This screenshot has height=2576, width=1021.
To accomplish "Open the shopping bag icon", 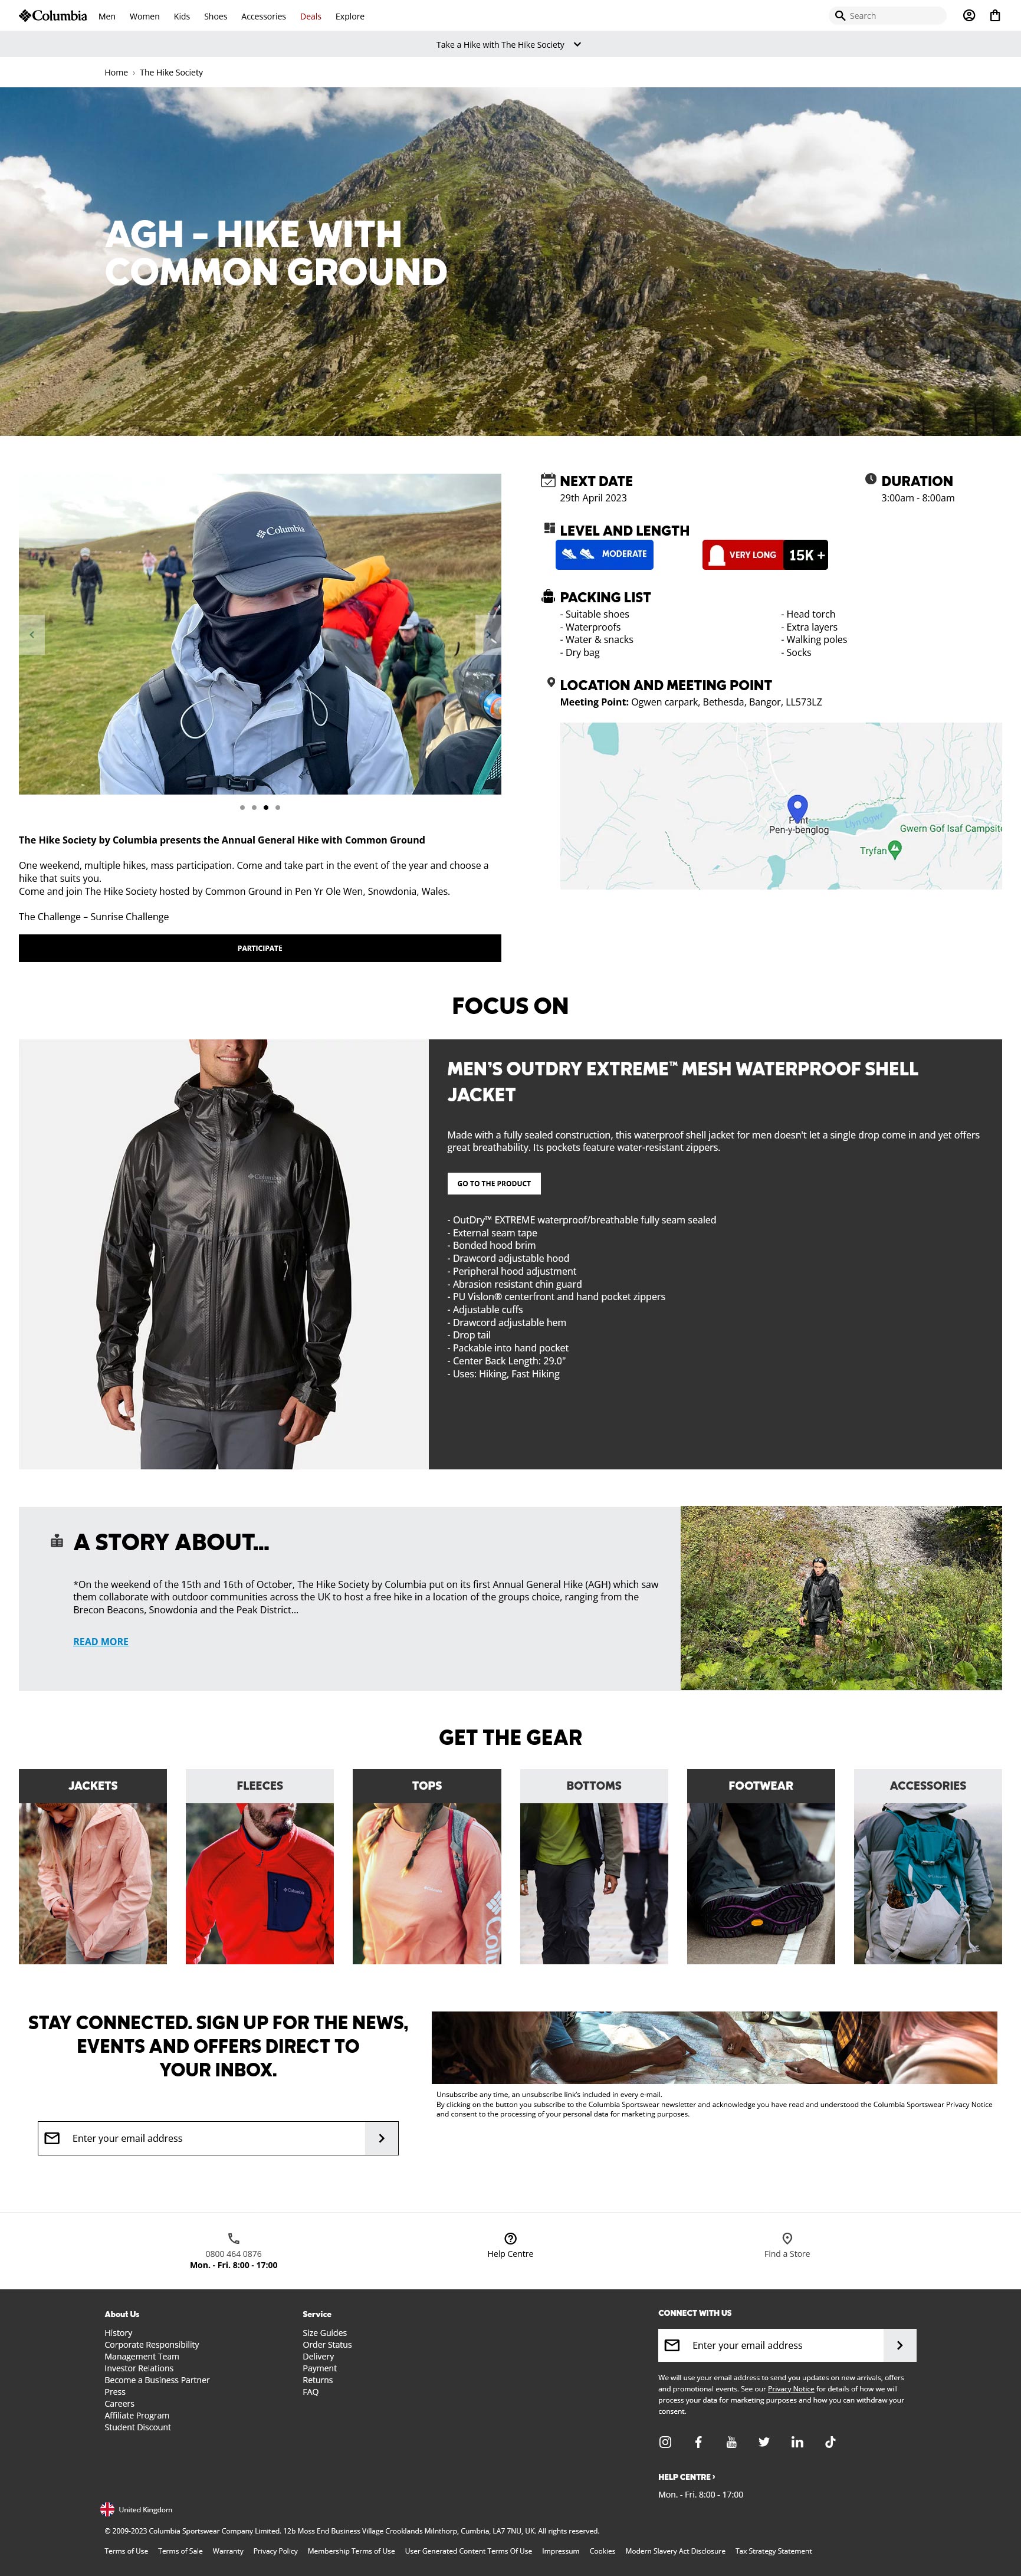I will point(994,16).
